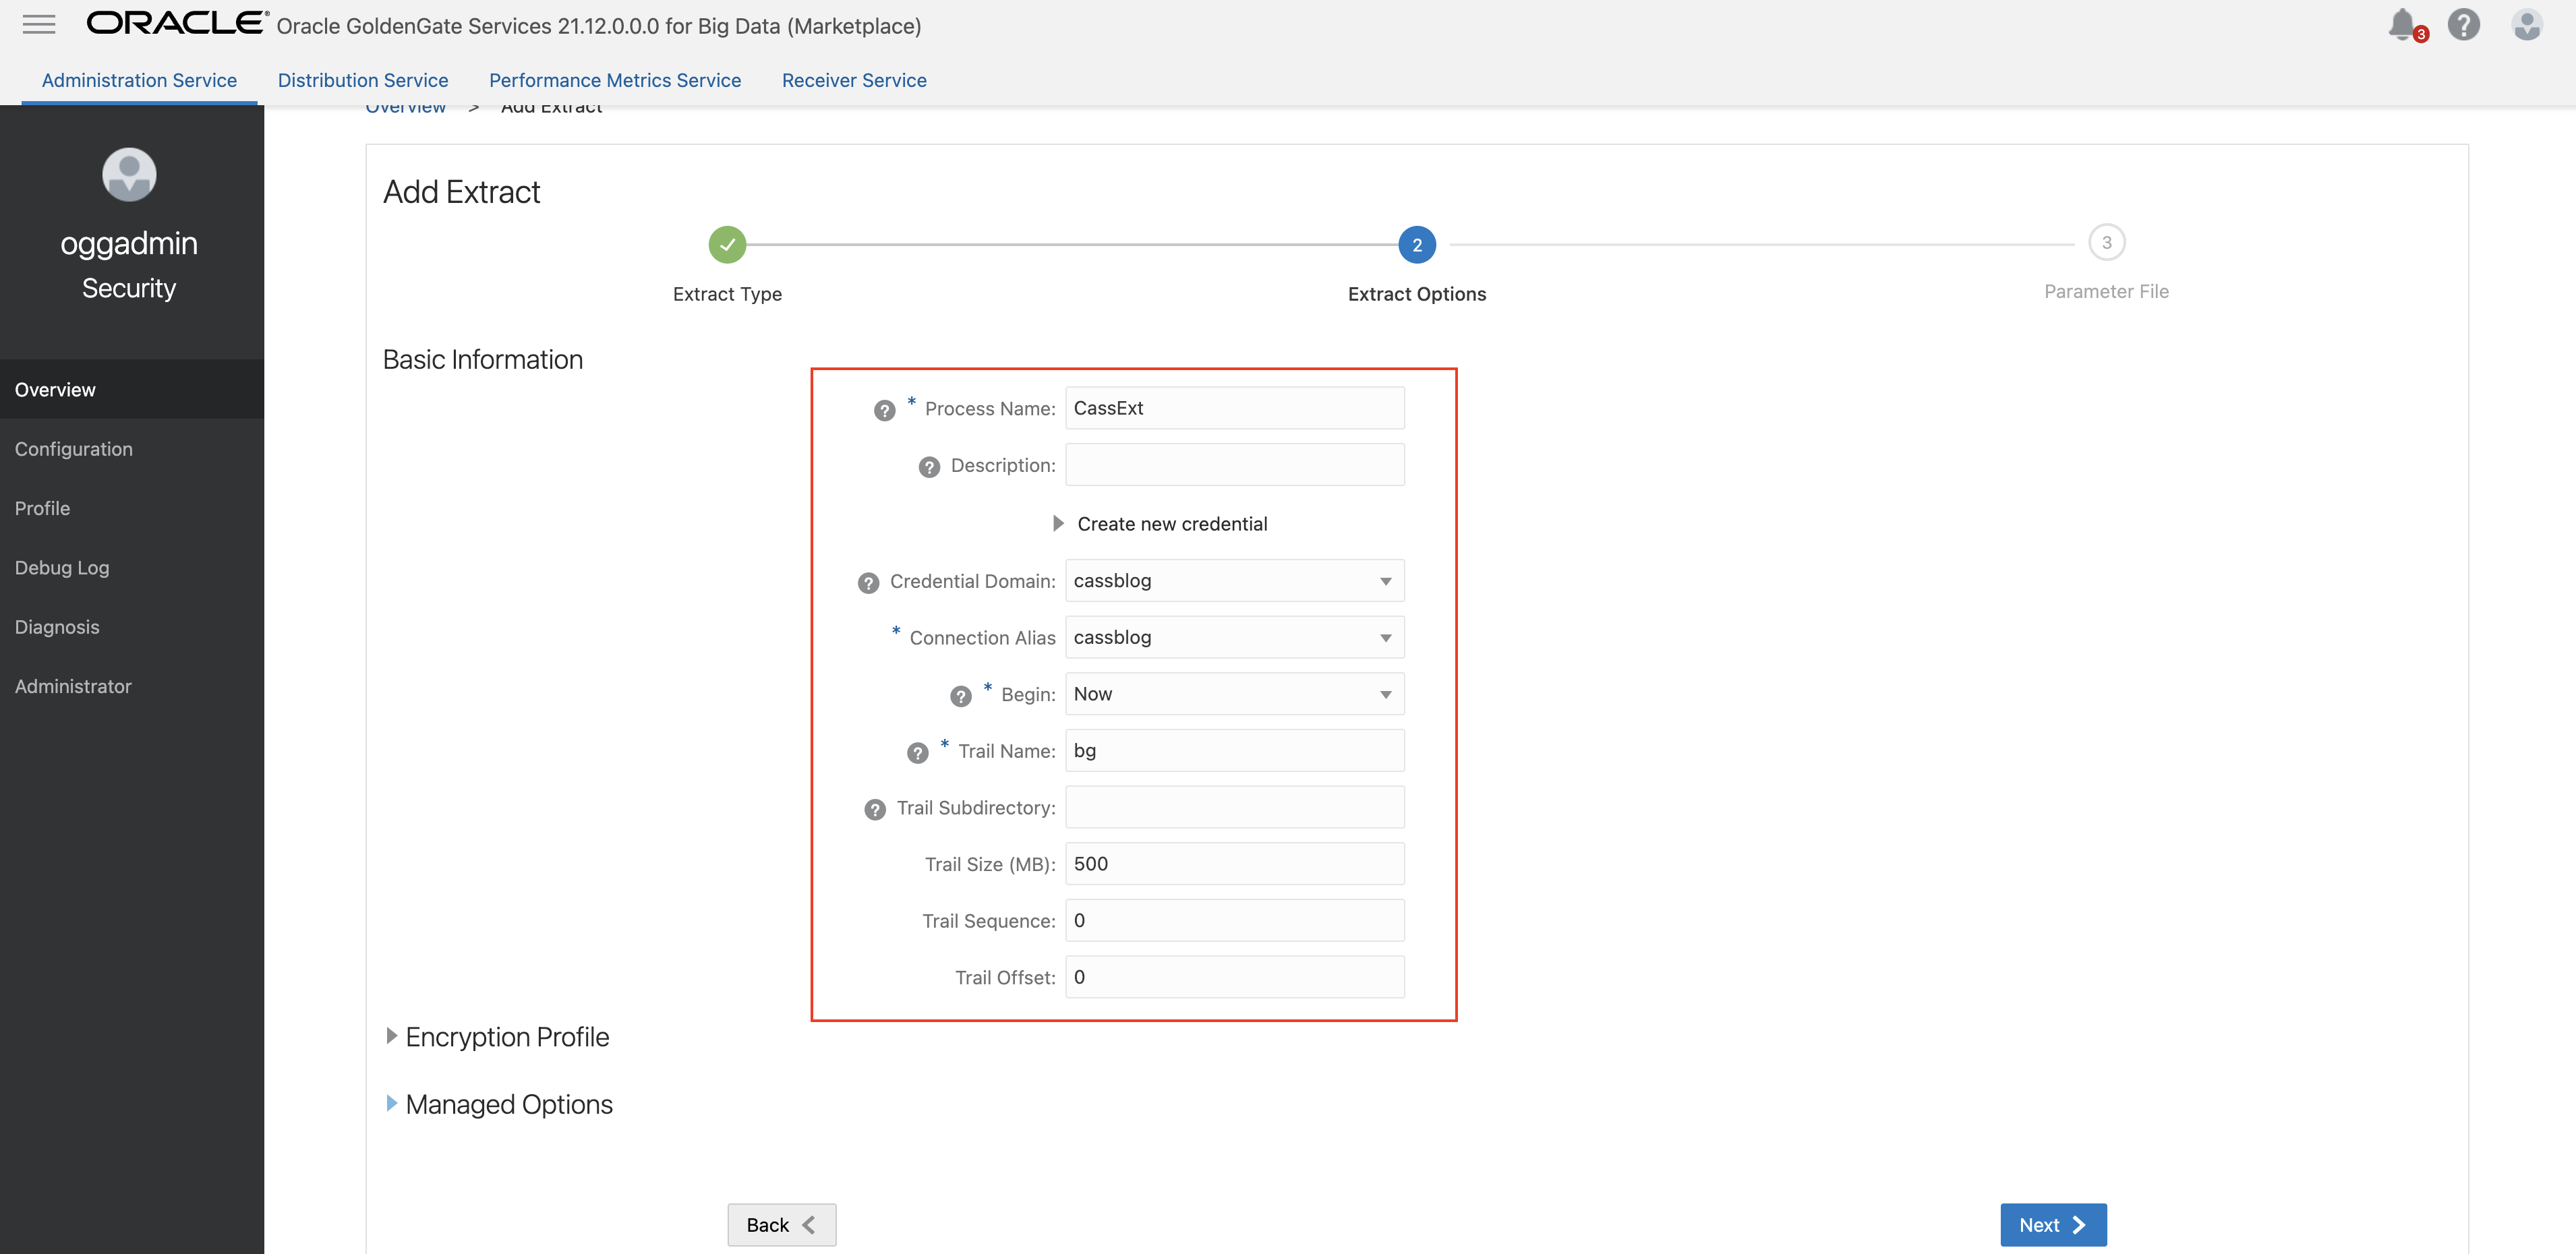
Task: Open the Connection Alias dropdown
Action: tap(1234, 638)
